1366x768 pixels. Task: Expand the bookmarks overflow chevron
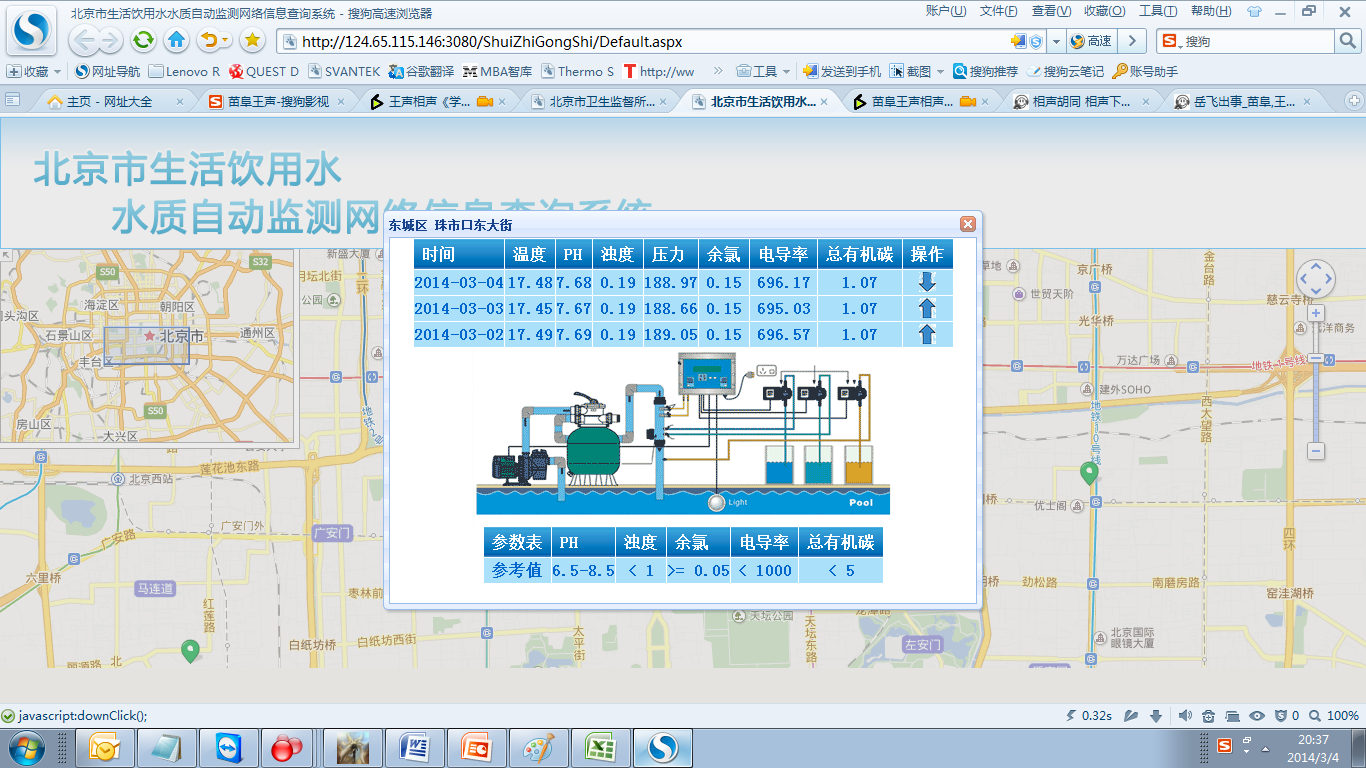717,72
